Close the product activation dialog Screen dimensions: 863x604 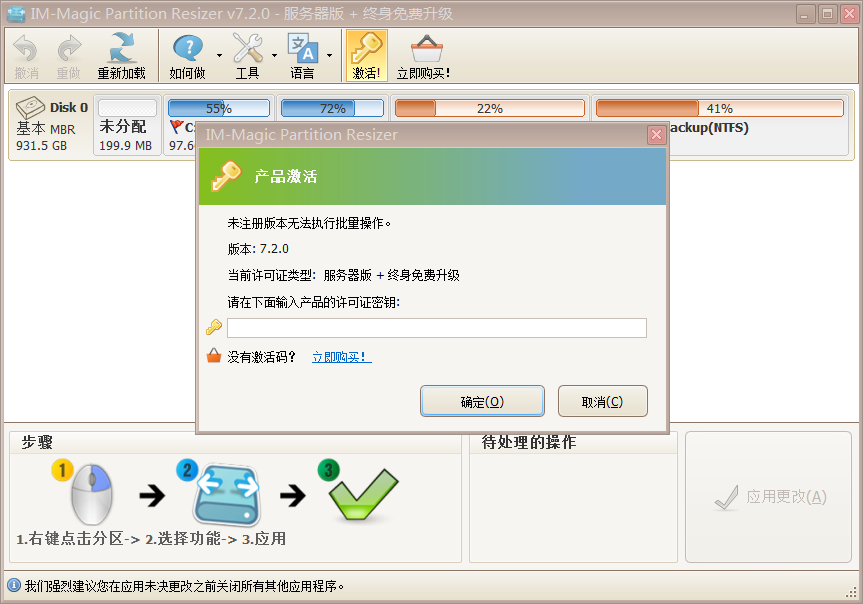(656, 135)
